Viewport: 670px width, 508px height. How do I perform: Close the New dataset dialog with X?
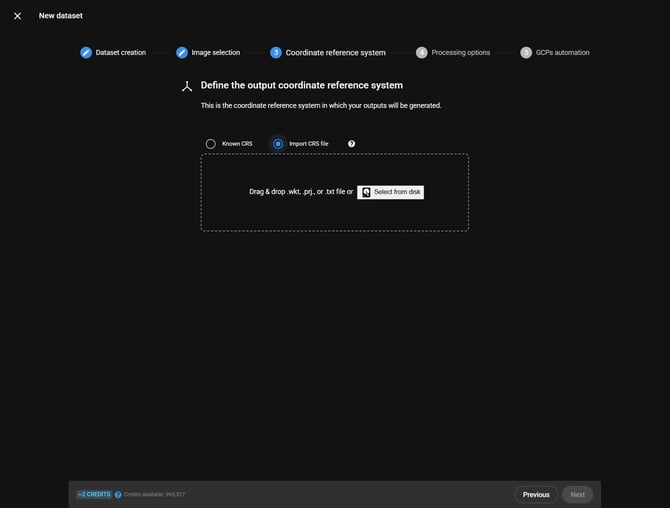click(18, 16)
